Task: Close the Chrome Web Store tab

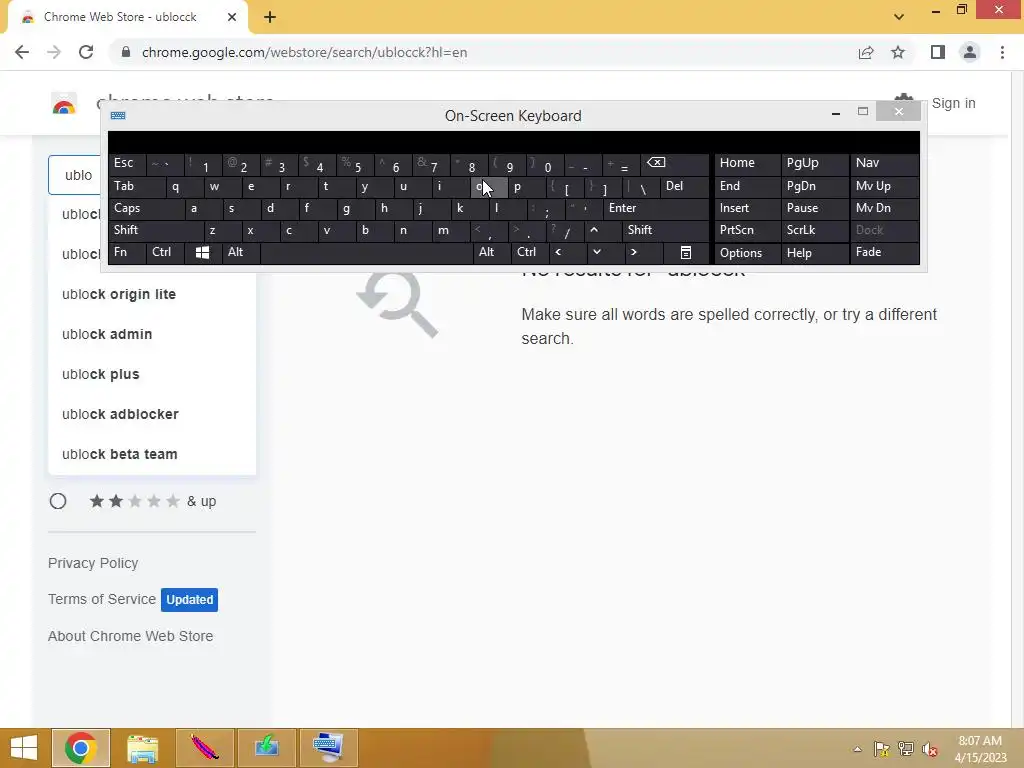Action: pyautogui.click(x=232, y=17)
